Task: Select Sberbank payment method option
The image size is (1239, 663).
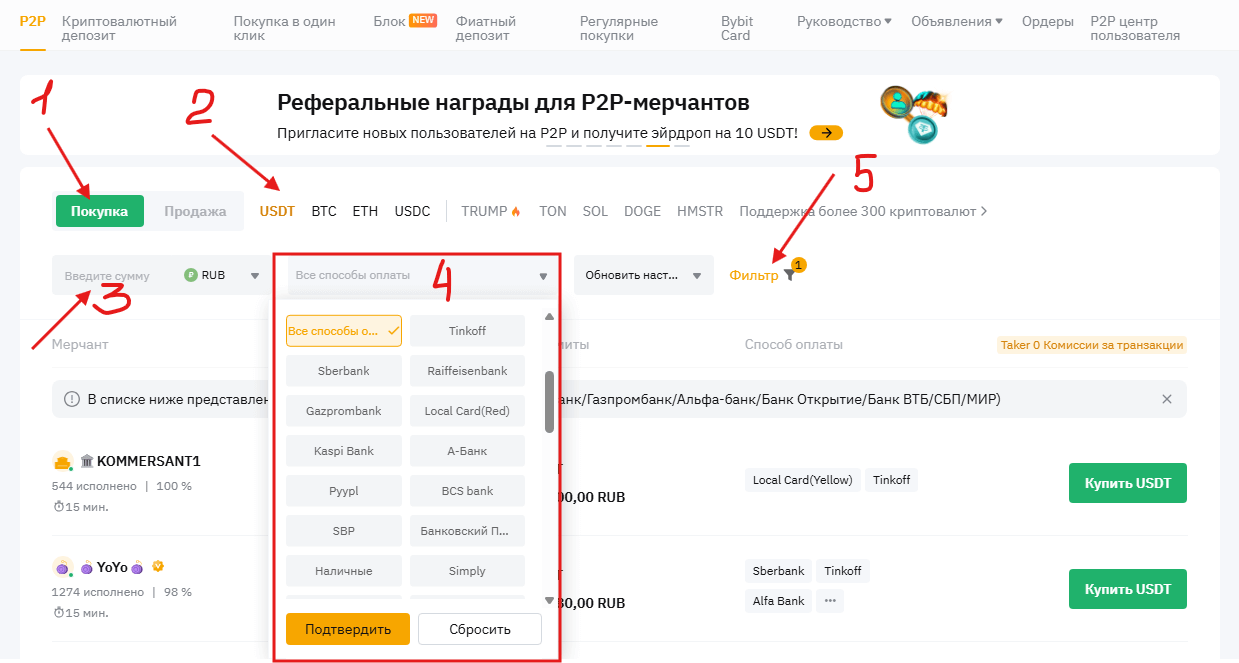Action: (343, 371)
